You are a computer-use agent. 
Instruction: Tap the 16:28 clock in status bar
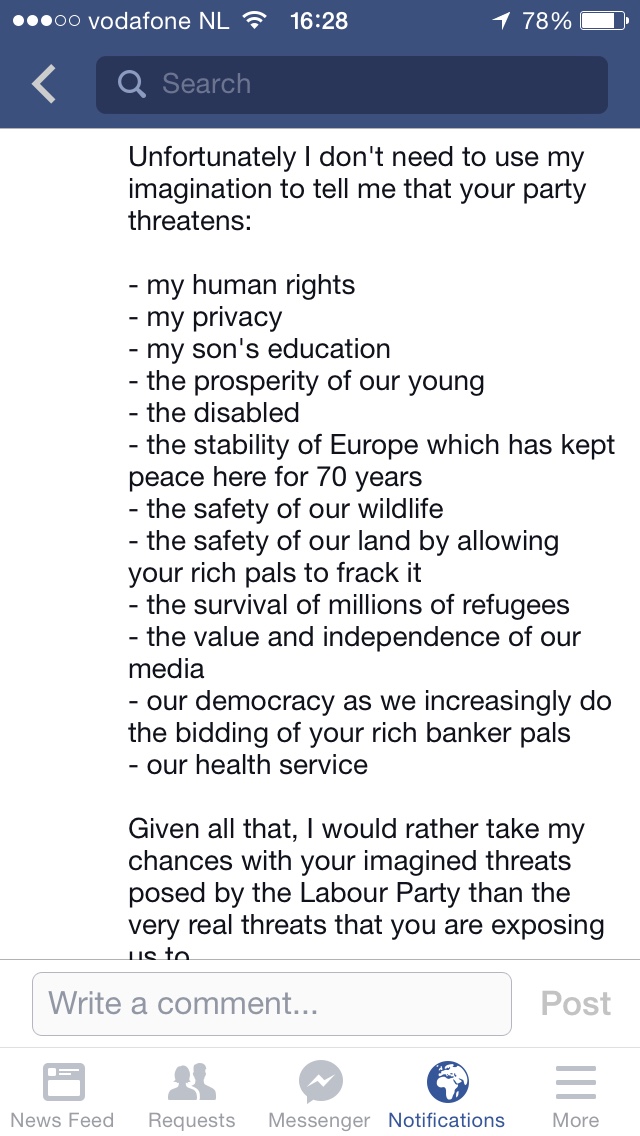point(319,20)
